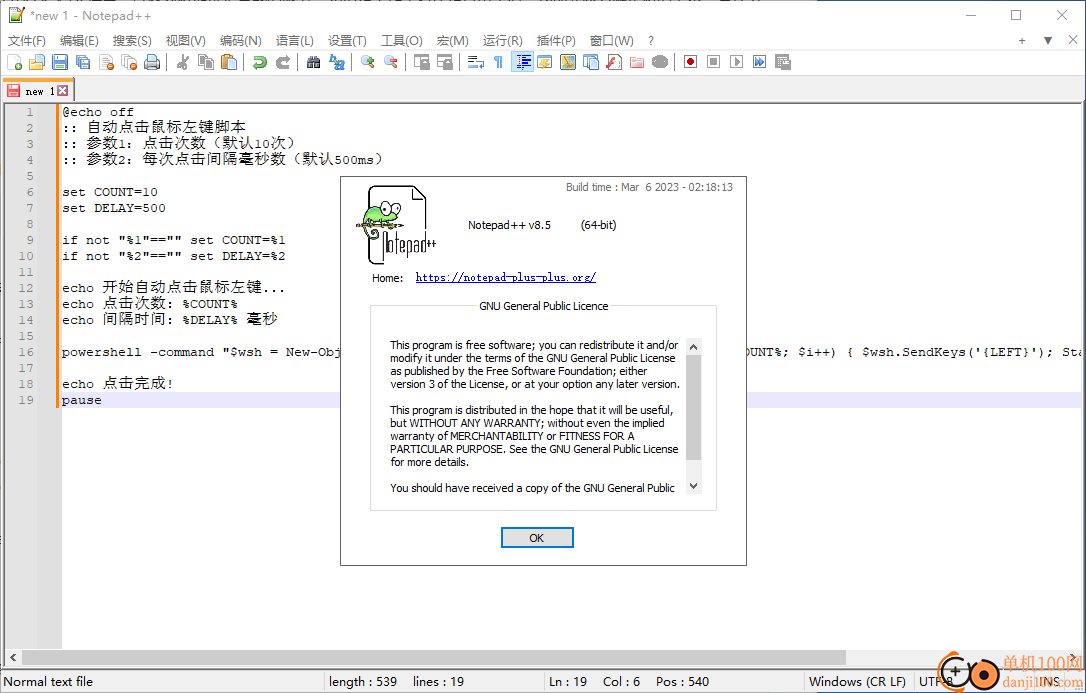Open the Document List icon
This screenshot has height=693, width=1086.
point(591,62)
